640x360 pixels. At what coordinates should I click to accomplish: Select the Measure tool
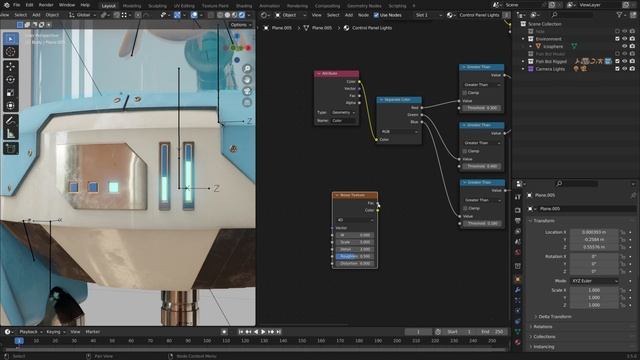pos(11,133)
